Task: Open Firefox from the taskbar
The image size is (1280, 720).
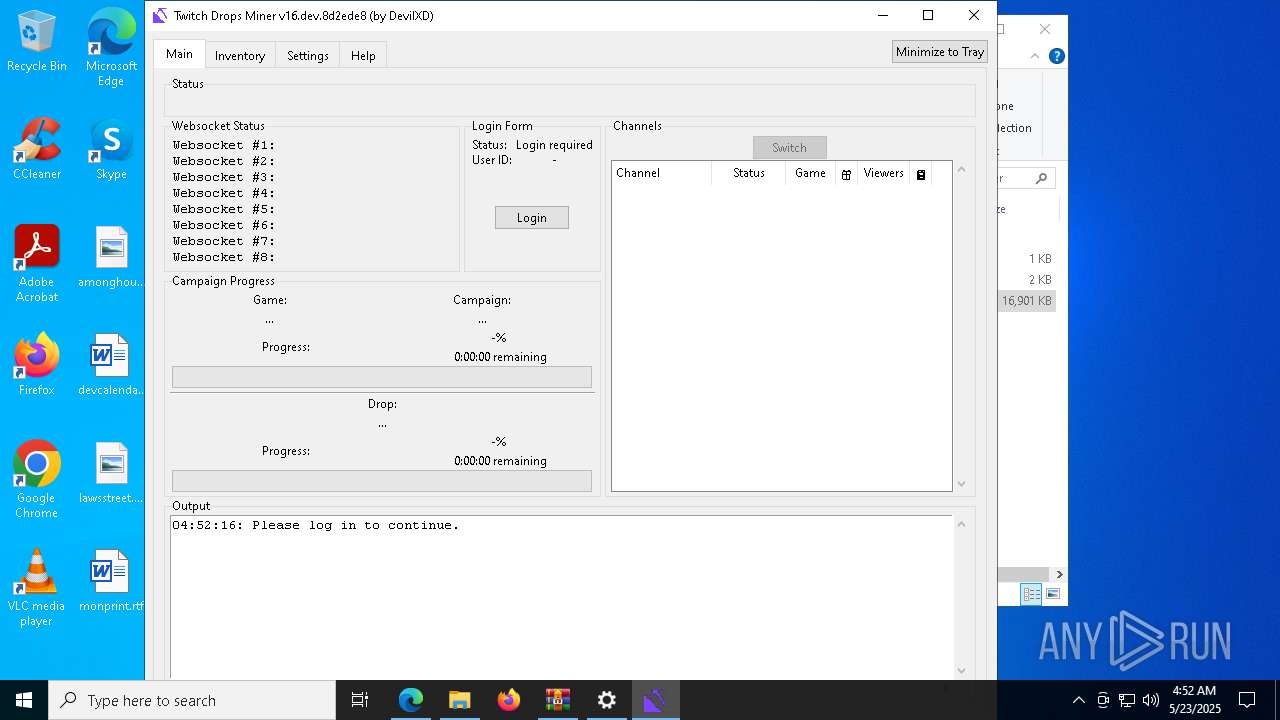Action: (x=509, y=700)
